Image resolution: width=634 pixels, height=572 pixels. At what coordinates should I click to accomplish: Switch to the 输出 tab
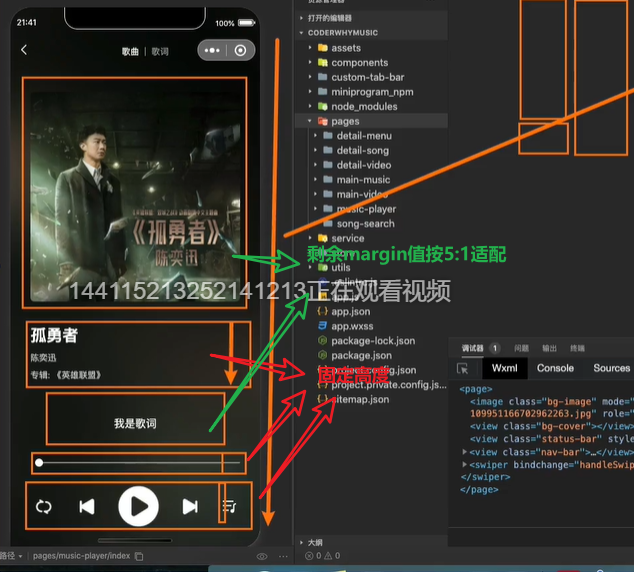pos(549,348)
